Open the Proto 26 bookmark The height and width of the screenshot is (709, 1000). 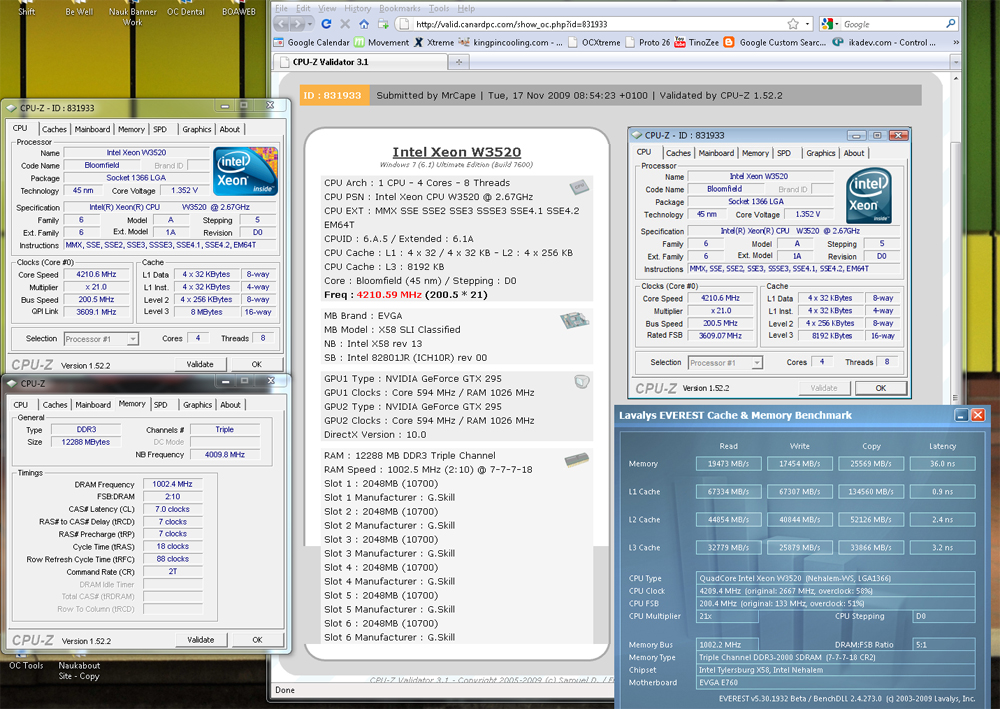tap(648, 43)
